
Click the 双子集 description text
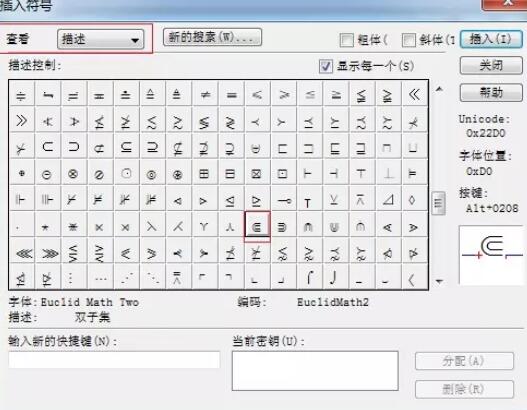92,317
